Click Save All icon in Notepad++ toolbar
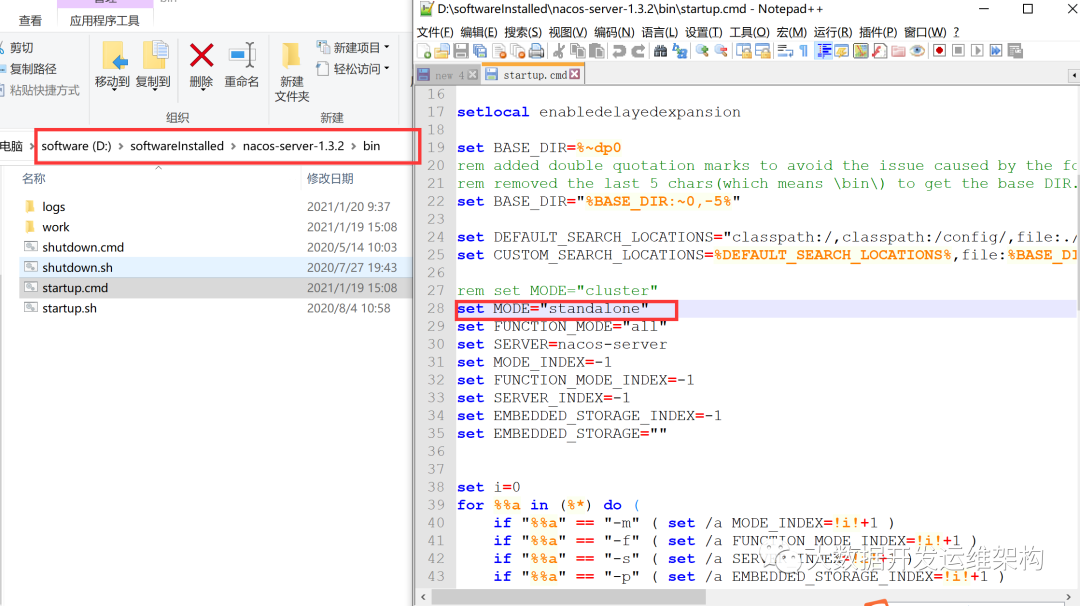Screen dimensions: 1080x606 [x=480, y=51]
